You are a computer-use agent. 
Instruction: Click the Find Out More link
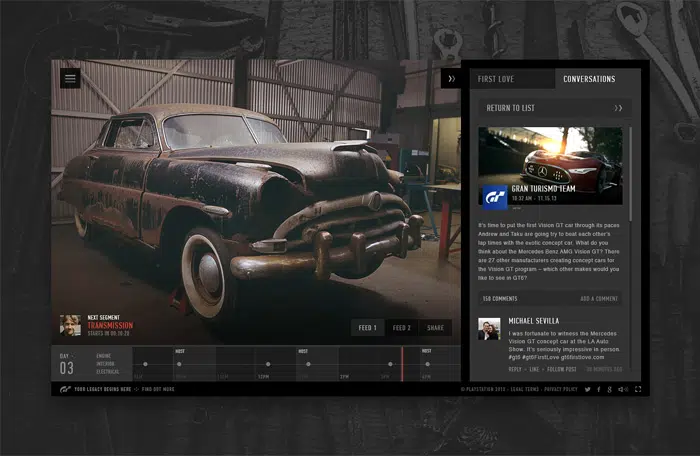(158, 389)
